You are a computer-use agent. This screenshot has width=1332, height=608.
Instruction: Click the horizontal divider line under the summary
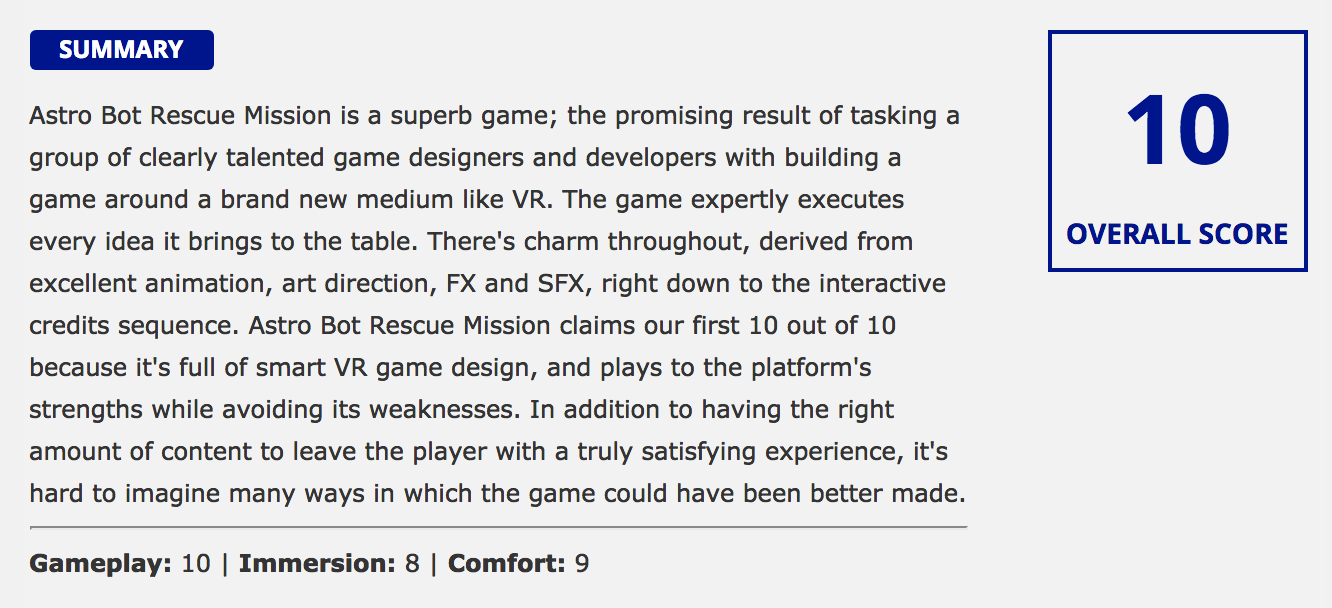[x=498, y=526]
